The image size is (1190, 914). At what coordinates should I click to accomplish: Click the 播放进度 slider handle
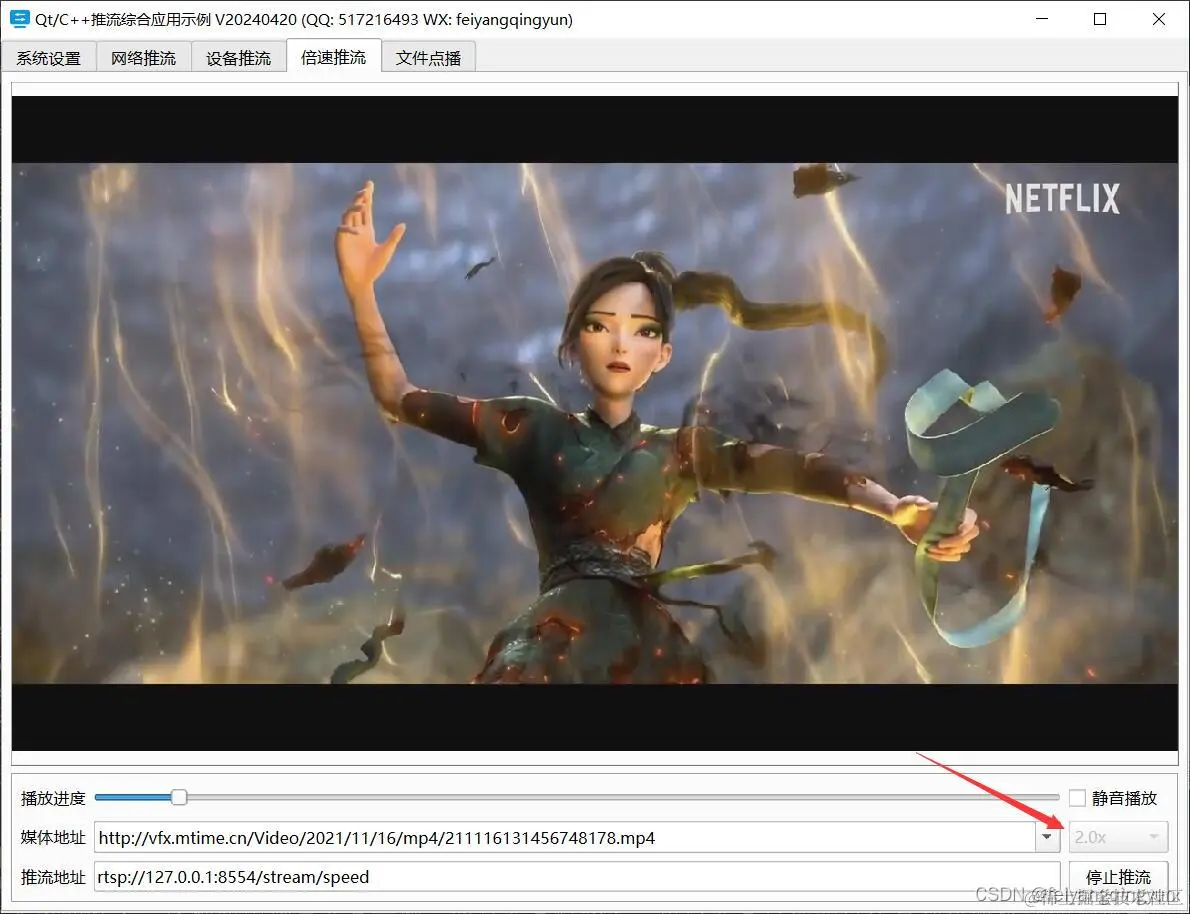[x=179, y=797]
